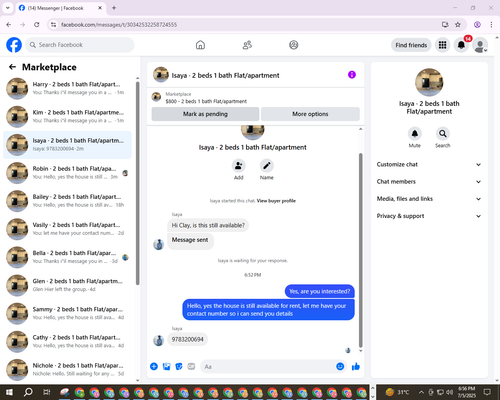The image size is (500, 400).
Task: Click Mark as pending button
Action: tap(205, 114)
